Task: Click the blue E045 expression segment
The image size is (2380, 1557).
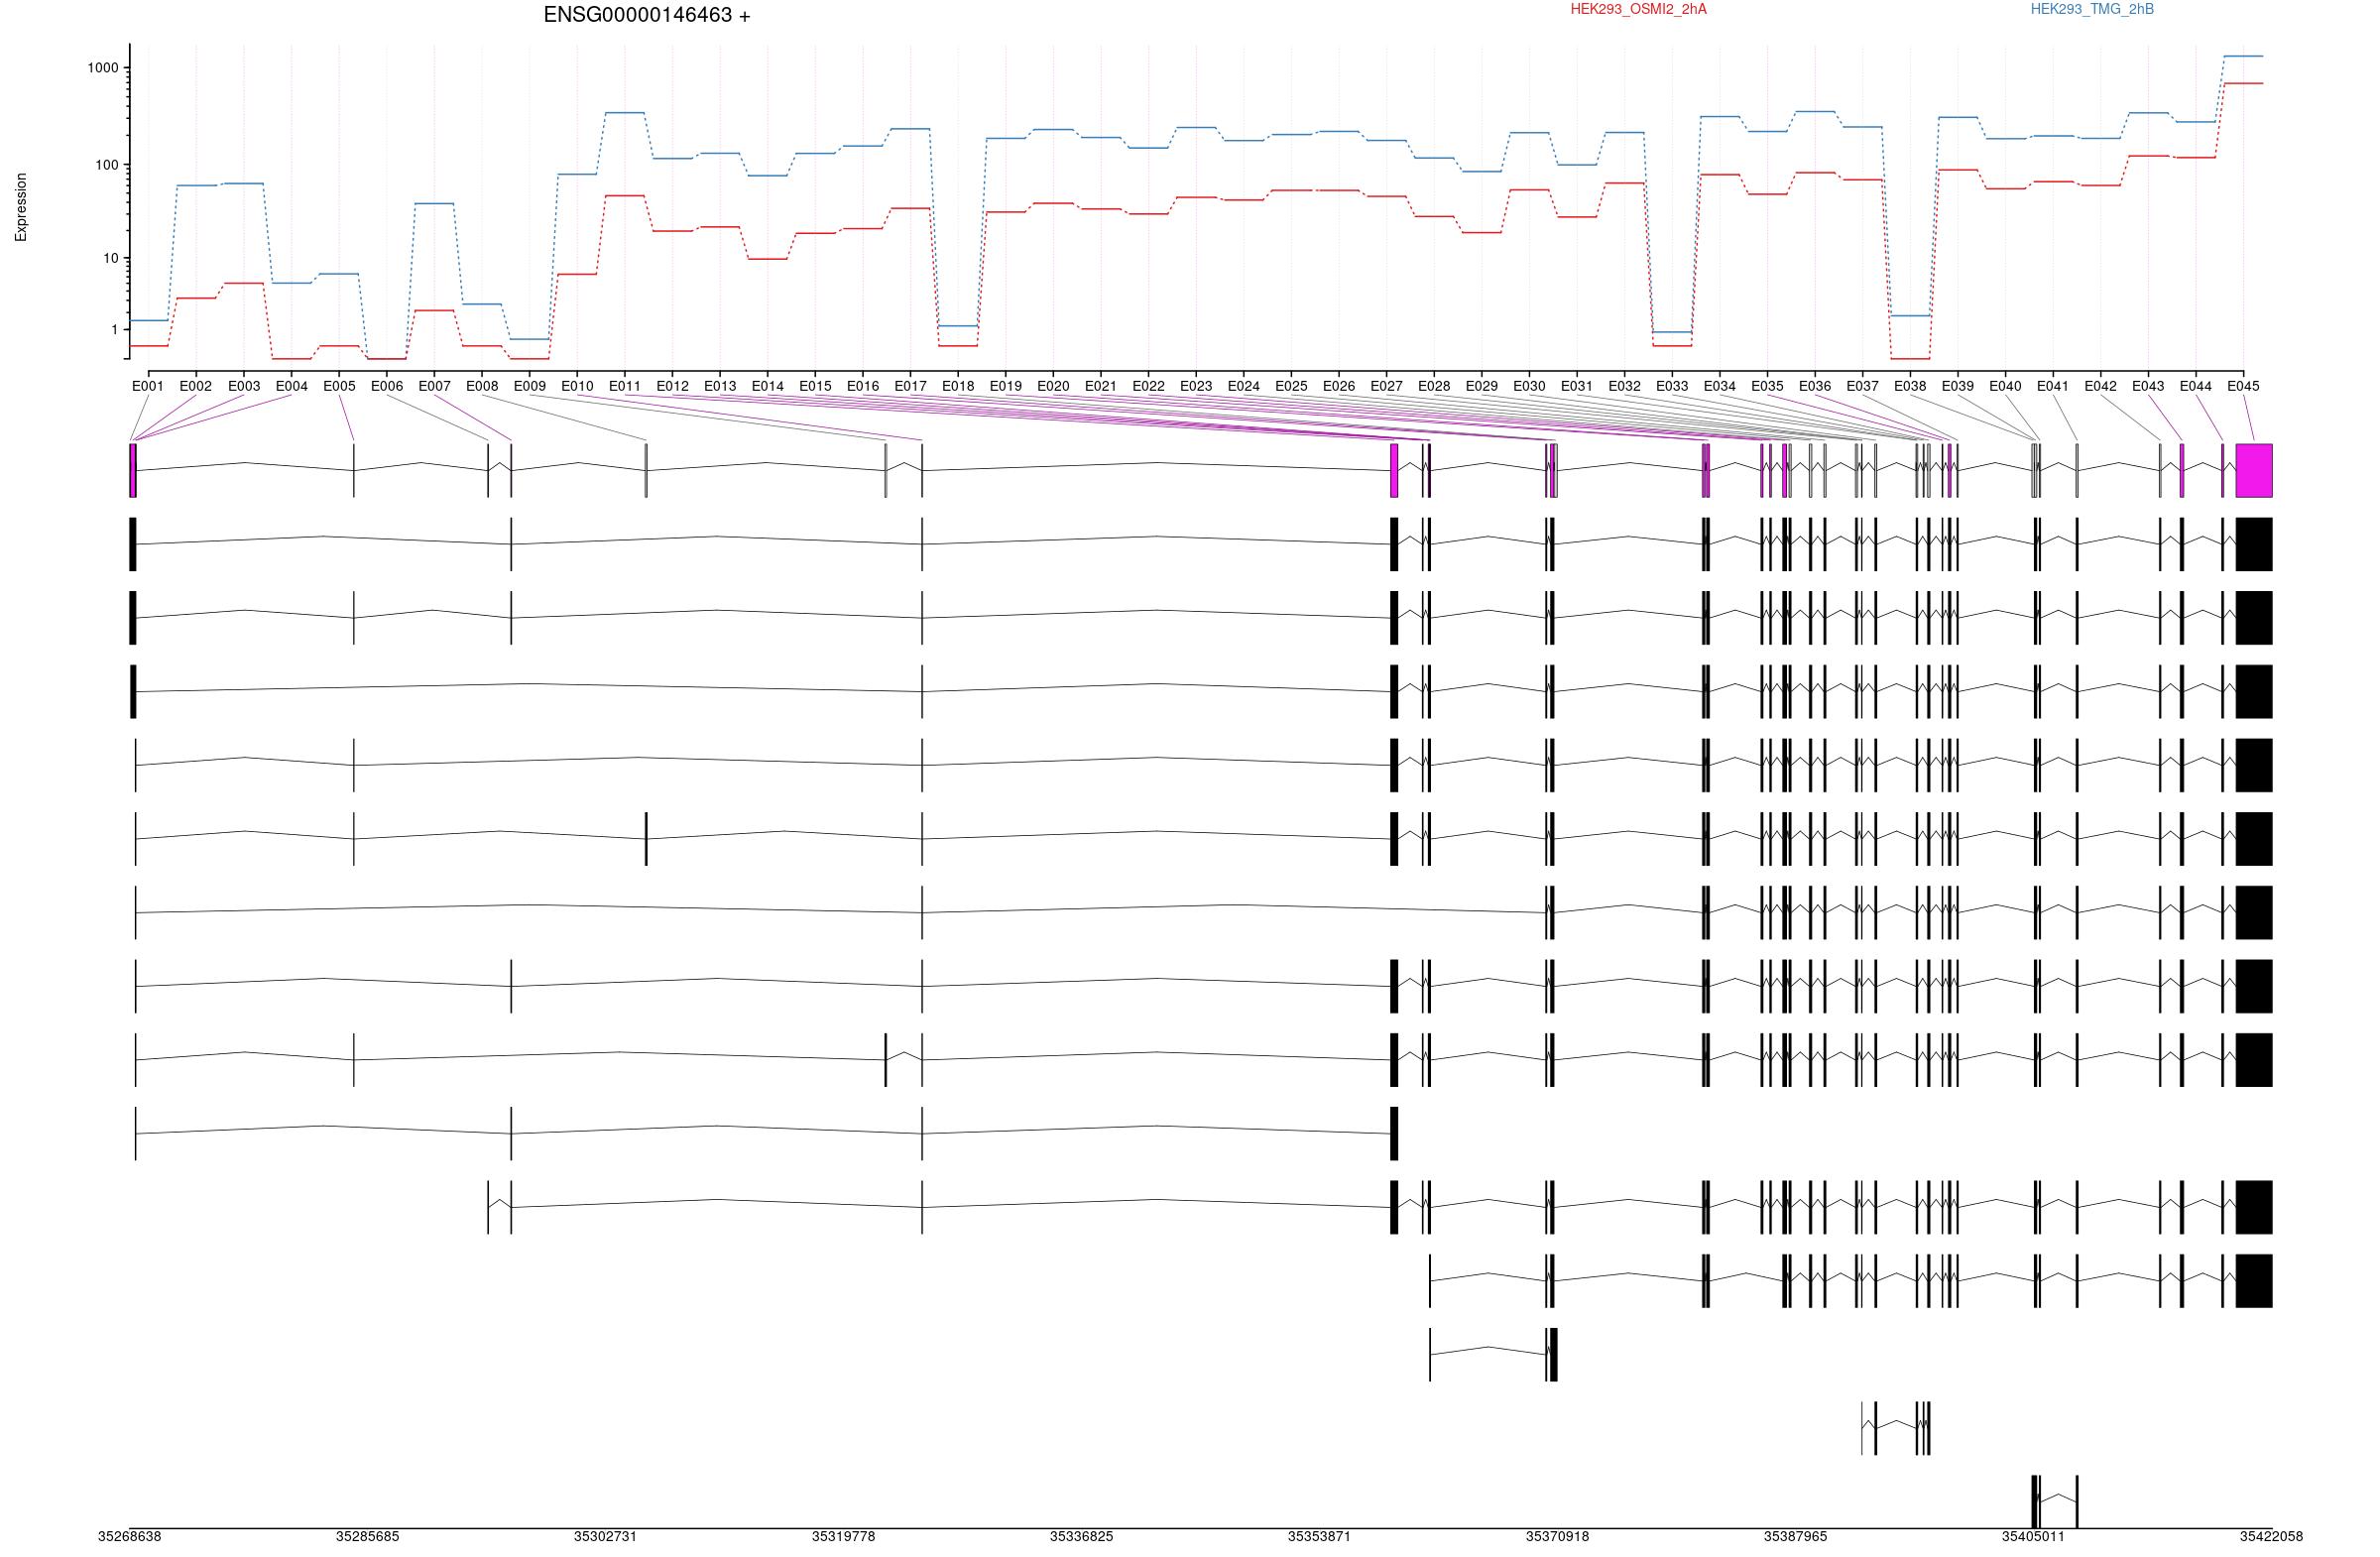Action: 2243,56
